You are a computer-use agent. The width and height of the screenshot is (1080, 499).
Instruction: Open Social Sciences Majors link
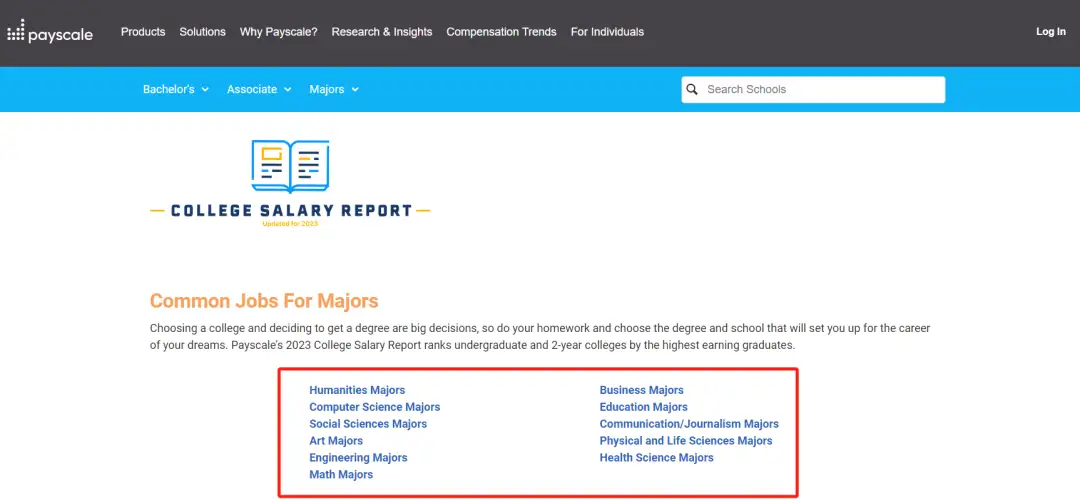[368, 424]
